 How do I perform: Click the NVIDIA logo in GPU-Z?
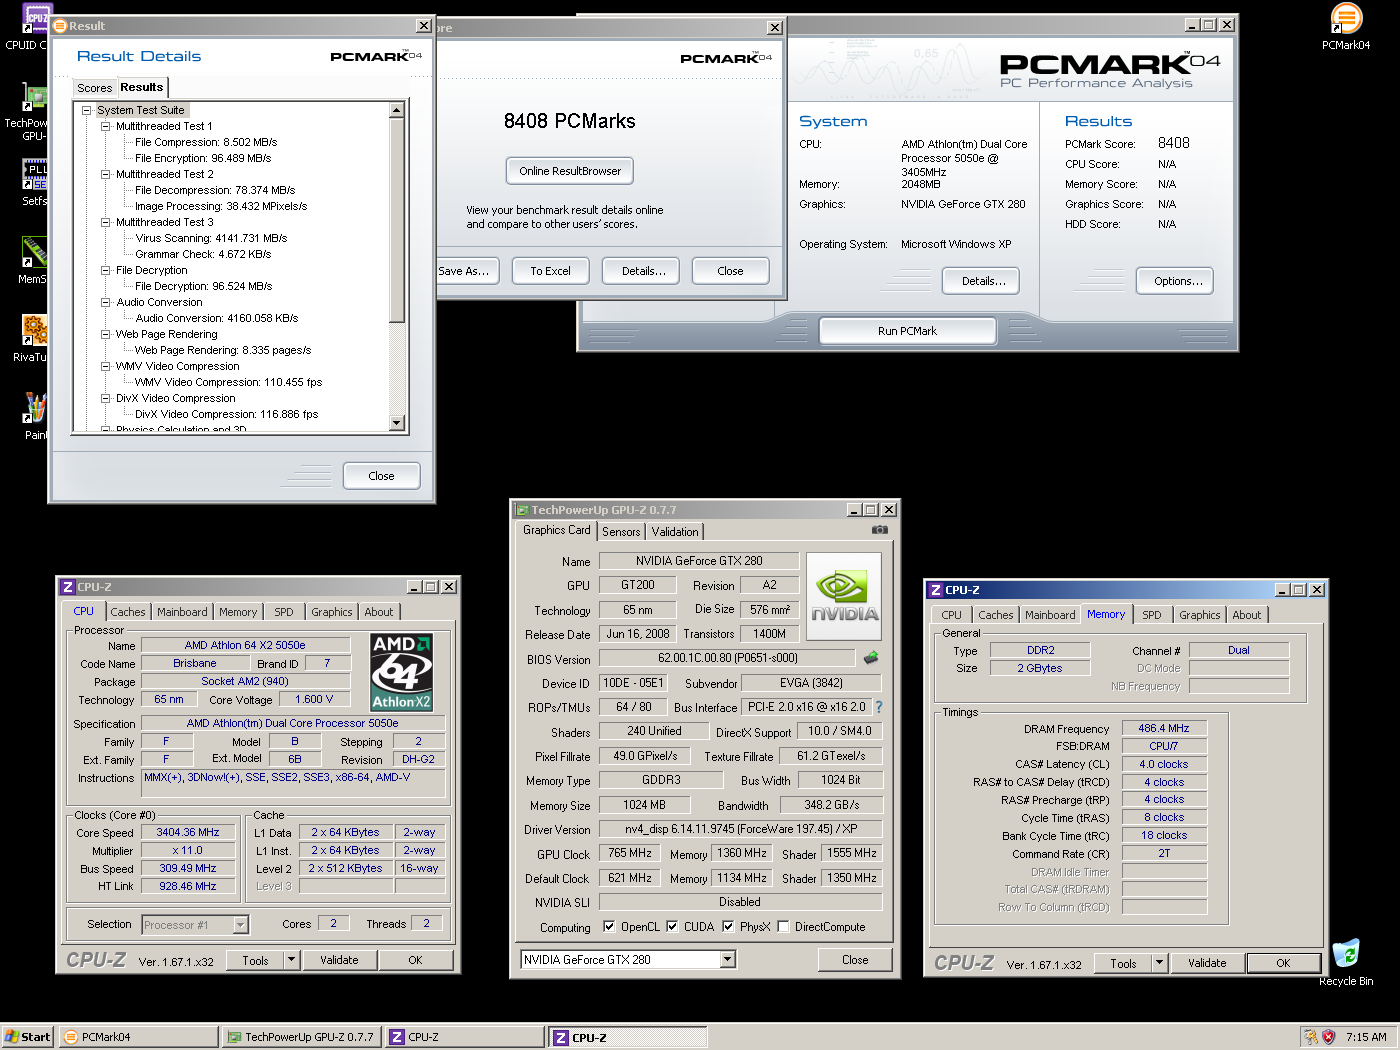844,597
